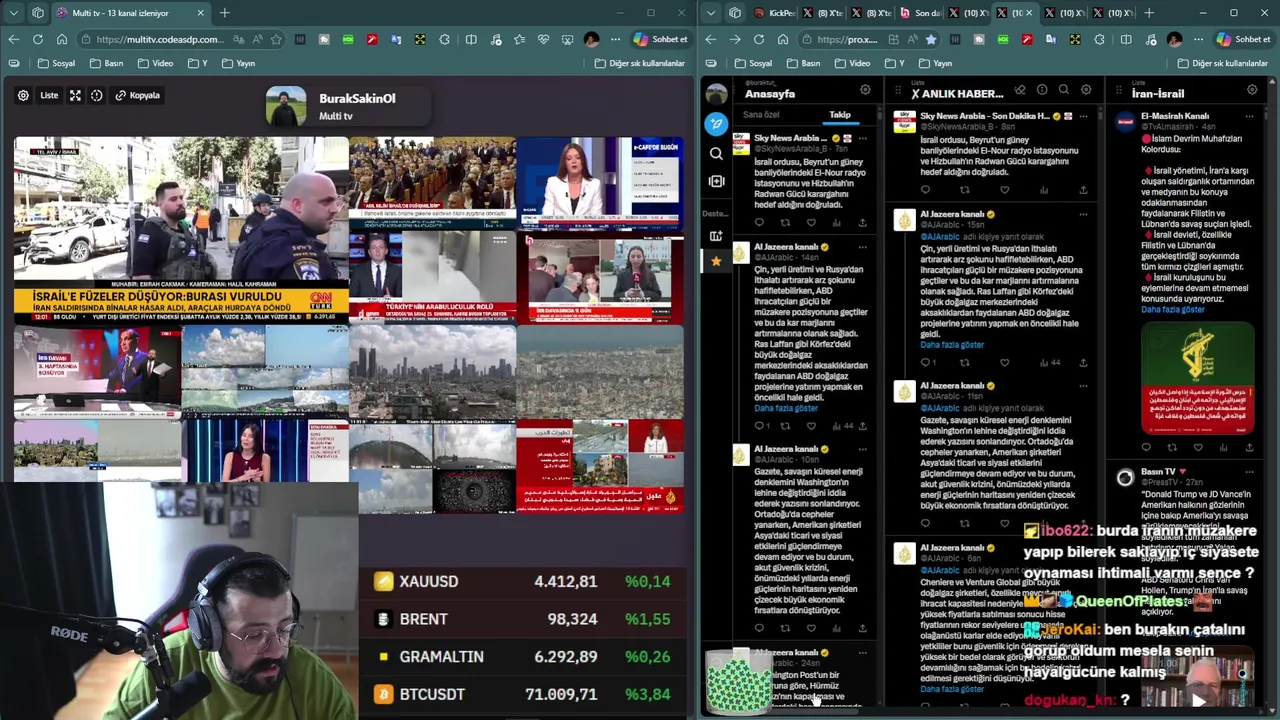1280x720 pixels.
Task: Reload the Multi tv page
Action: click(38, 39)
